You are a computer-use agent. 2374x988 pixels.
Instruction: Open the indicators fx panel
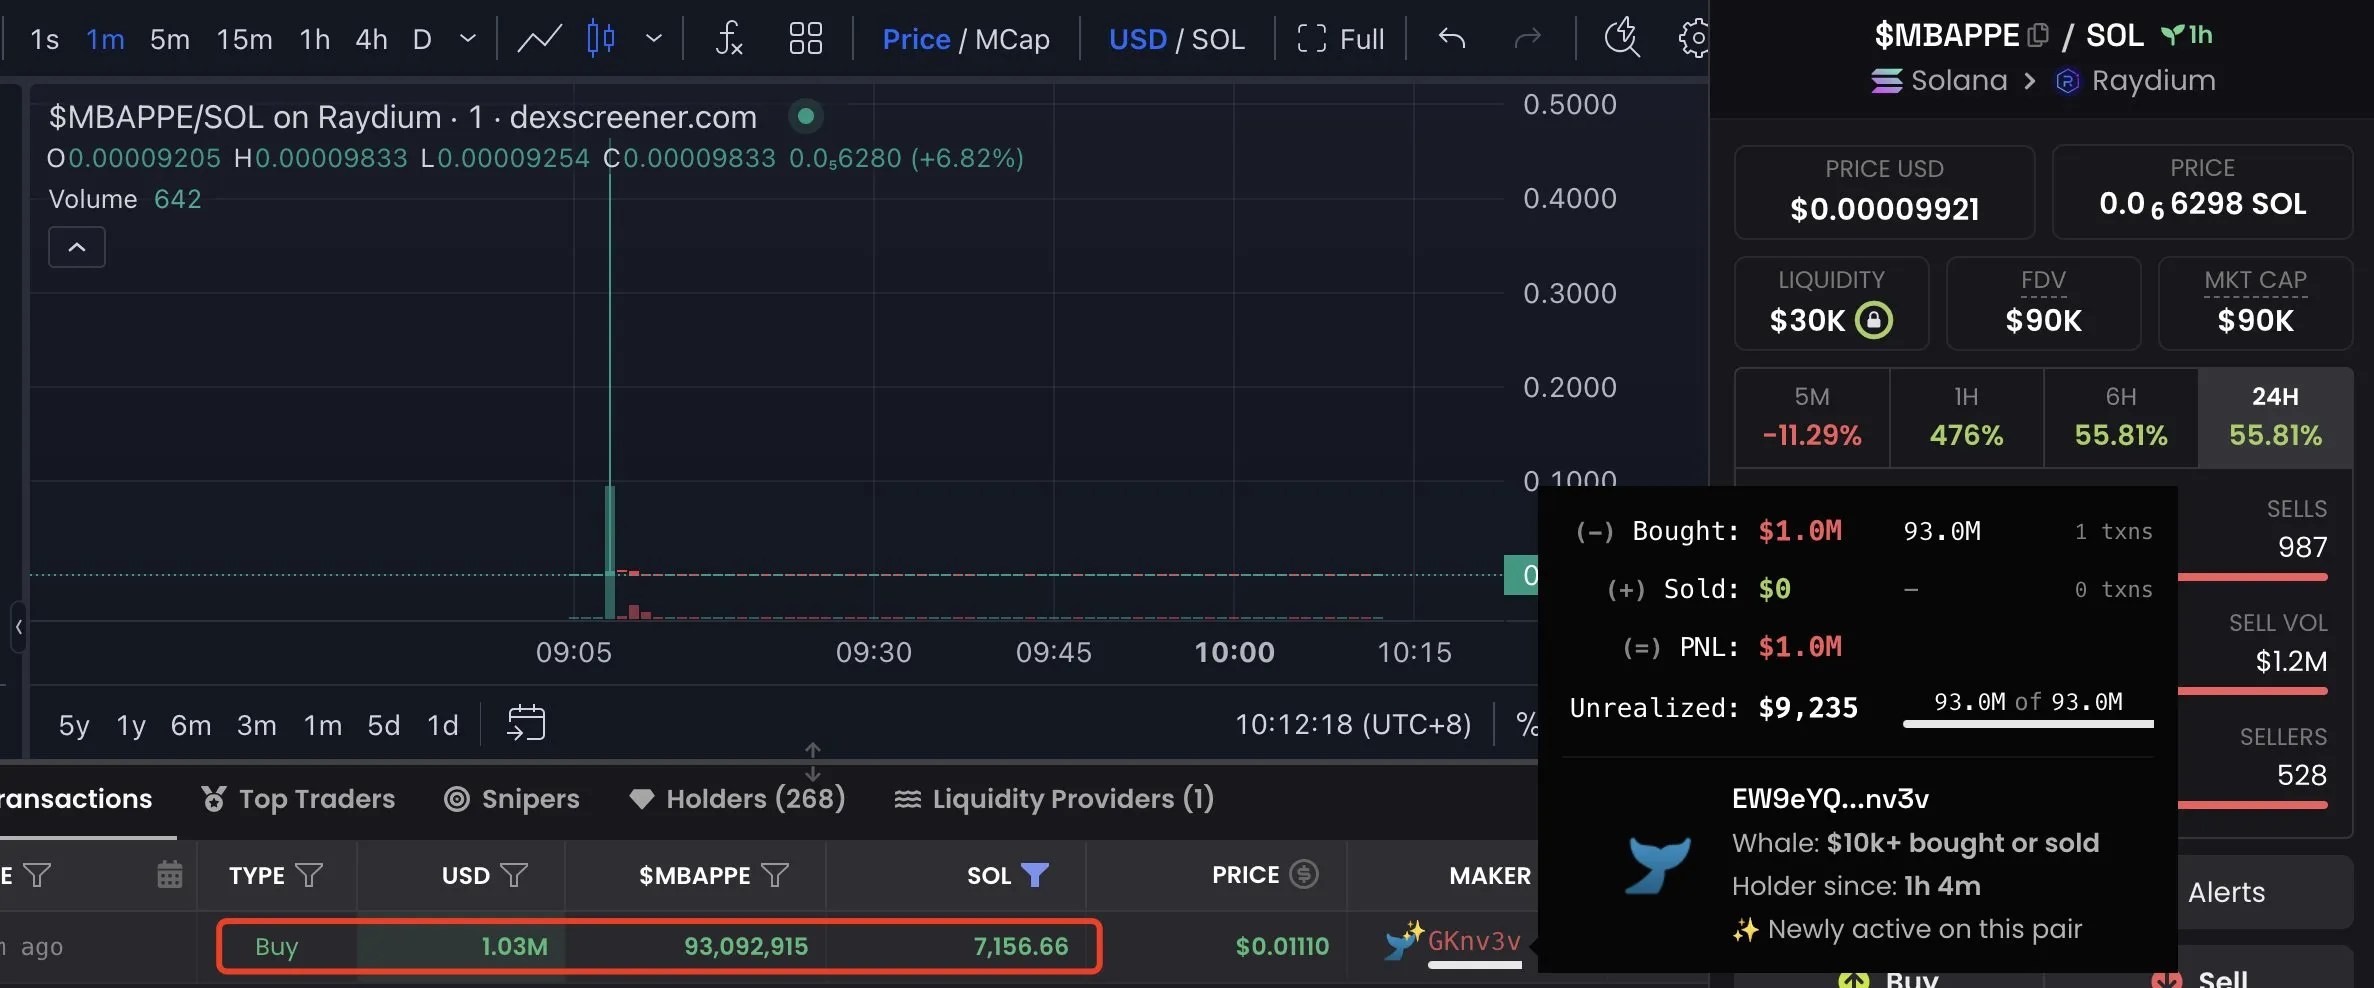[729, 38]
